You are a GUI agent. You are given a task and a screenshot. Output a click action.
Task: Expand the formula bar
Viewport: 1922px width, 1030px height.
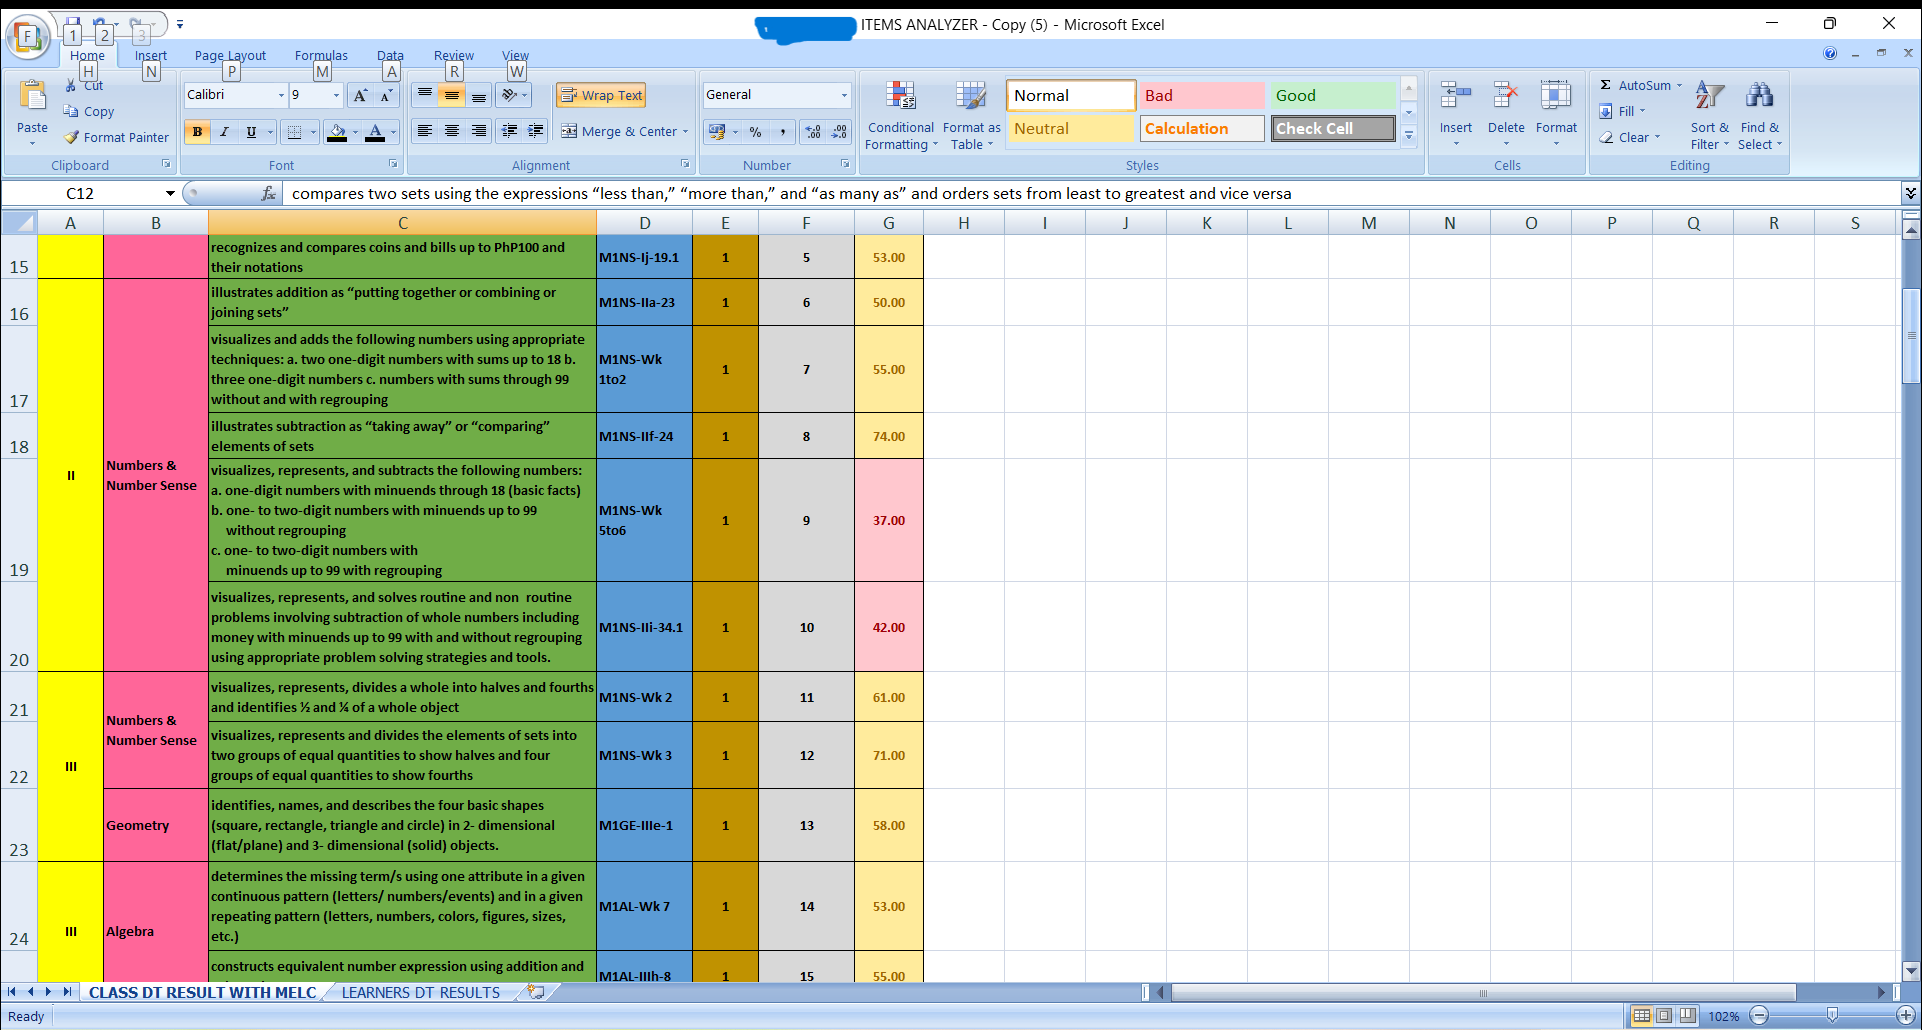click(x=1910, y=193)
